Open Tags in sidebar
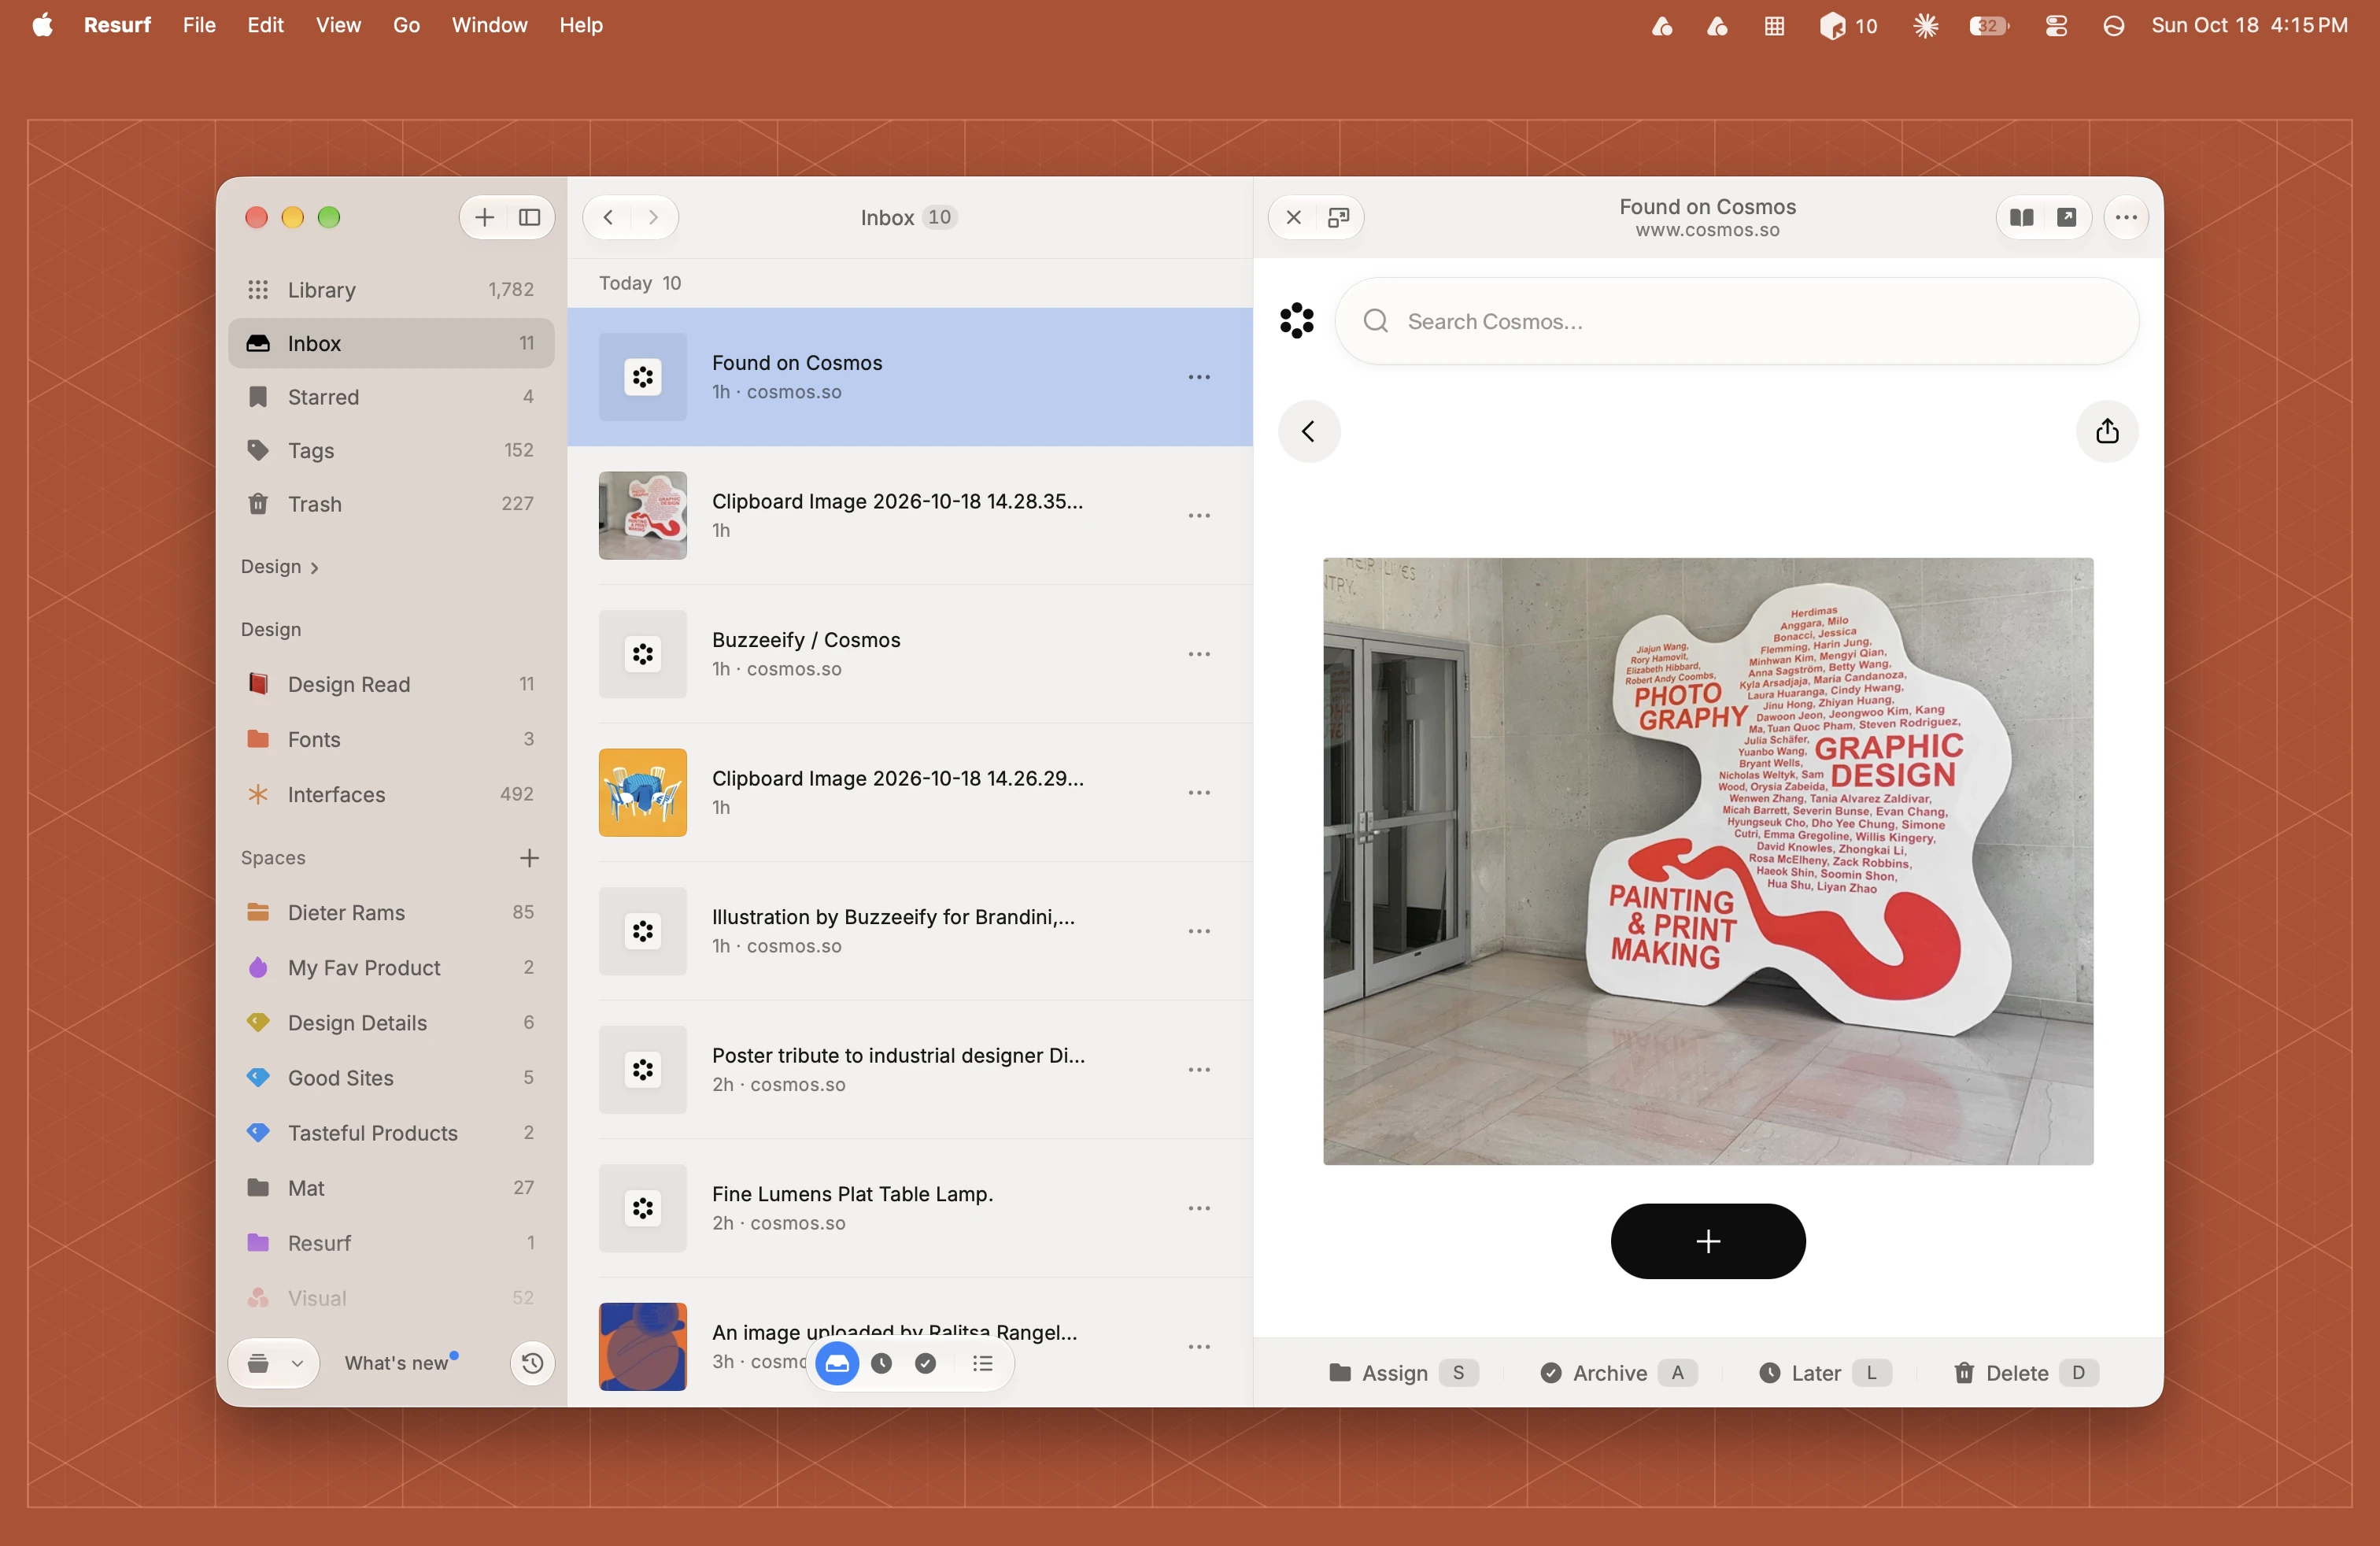The image size is (2380, 1546). click(x=390, y=450)
